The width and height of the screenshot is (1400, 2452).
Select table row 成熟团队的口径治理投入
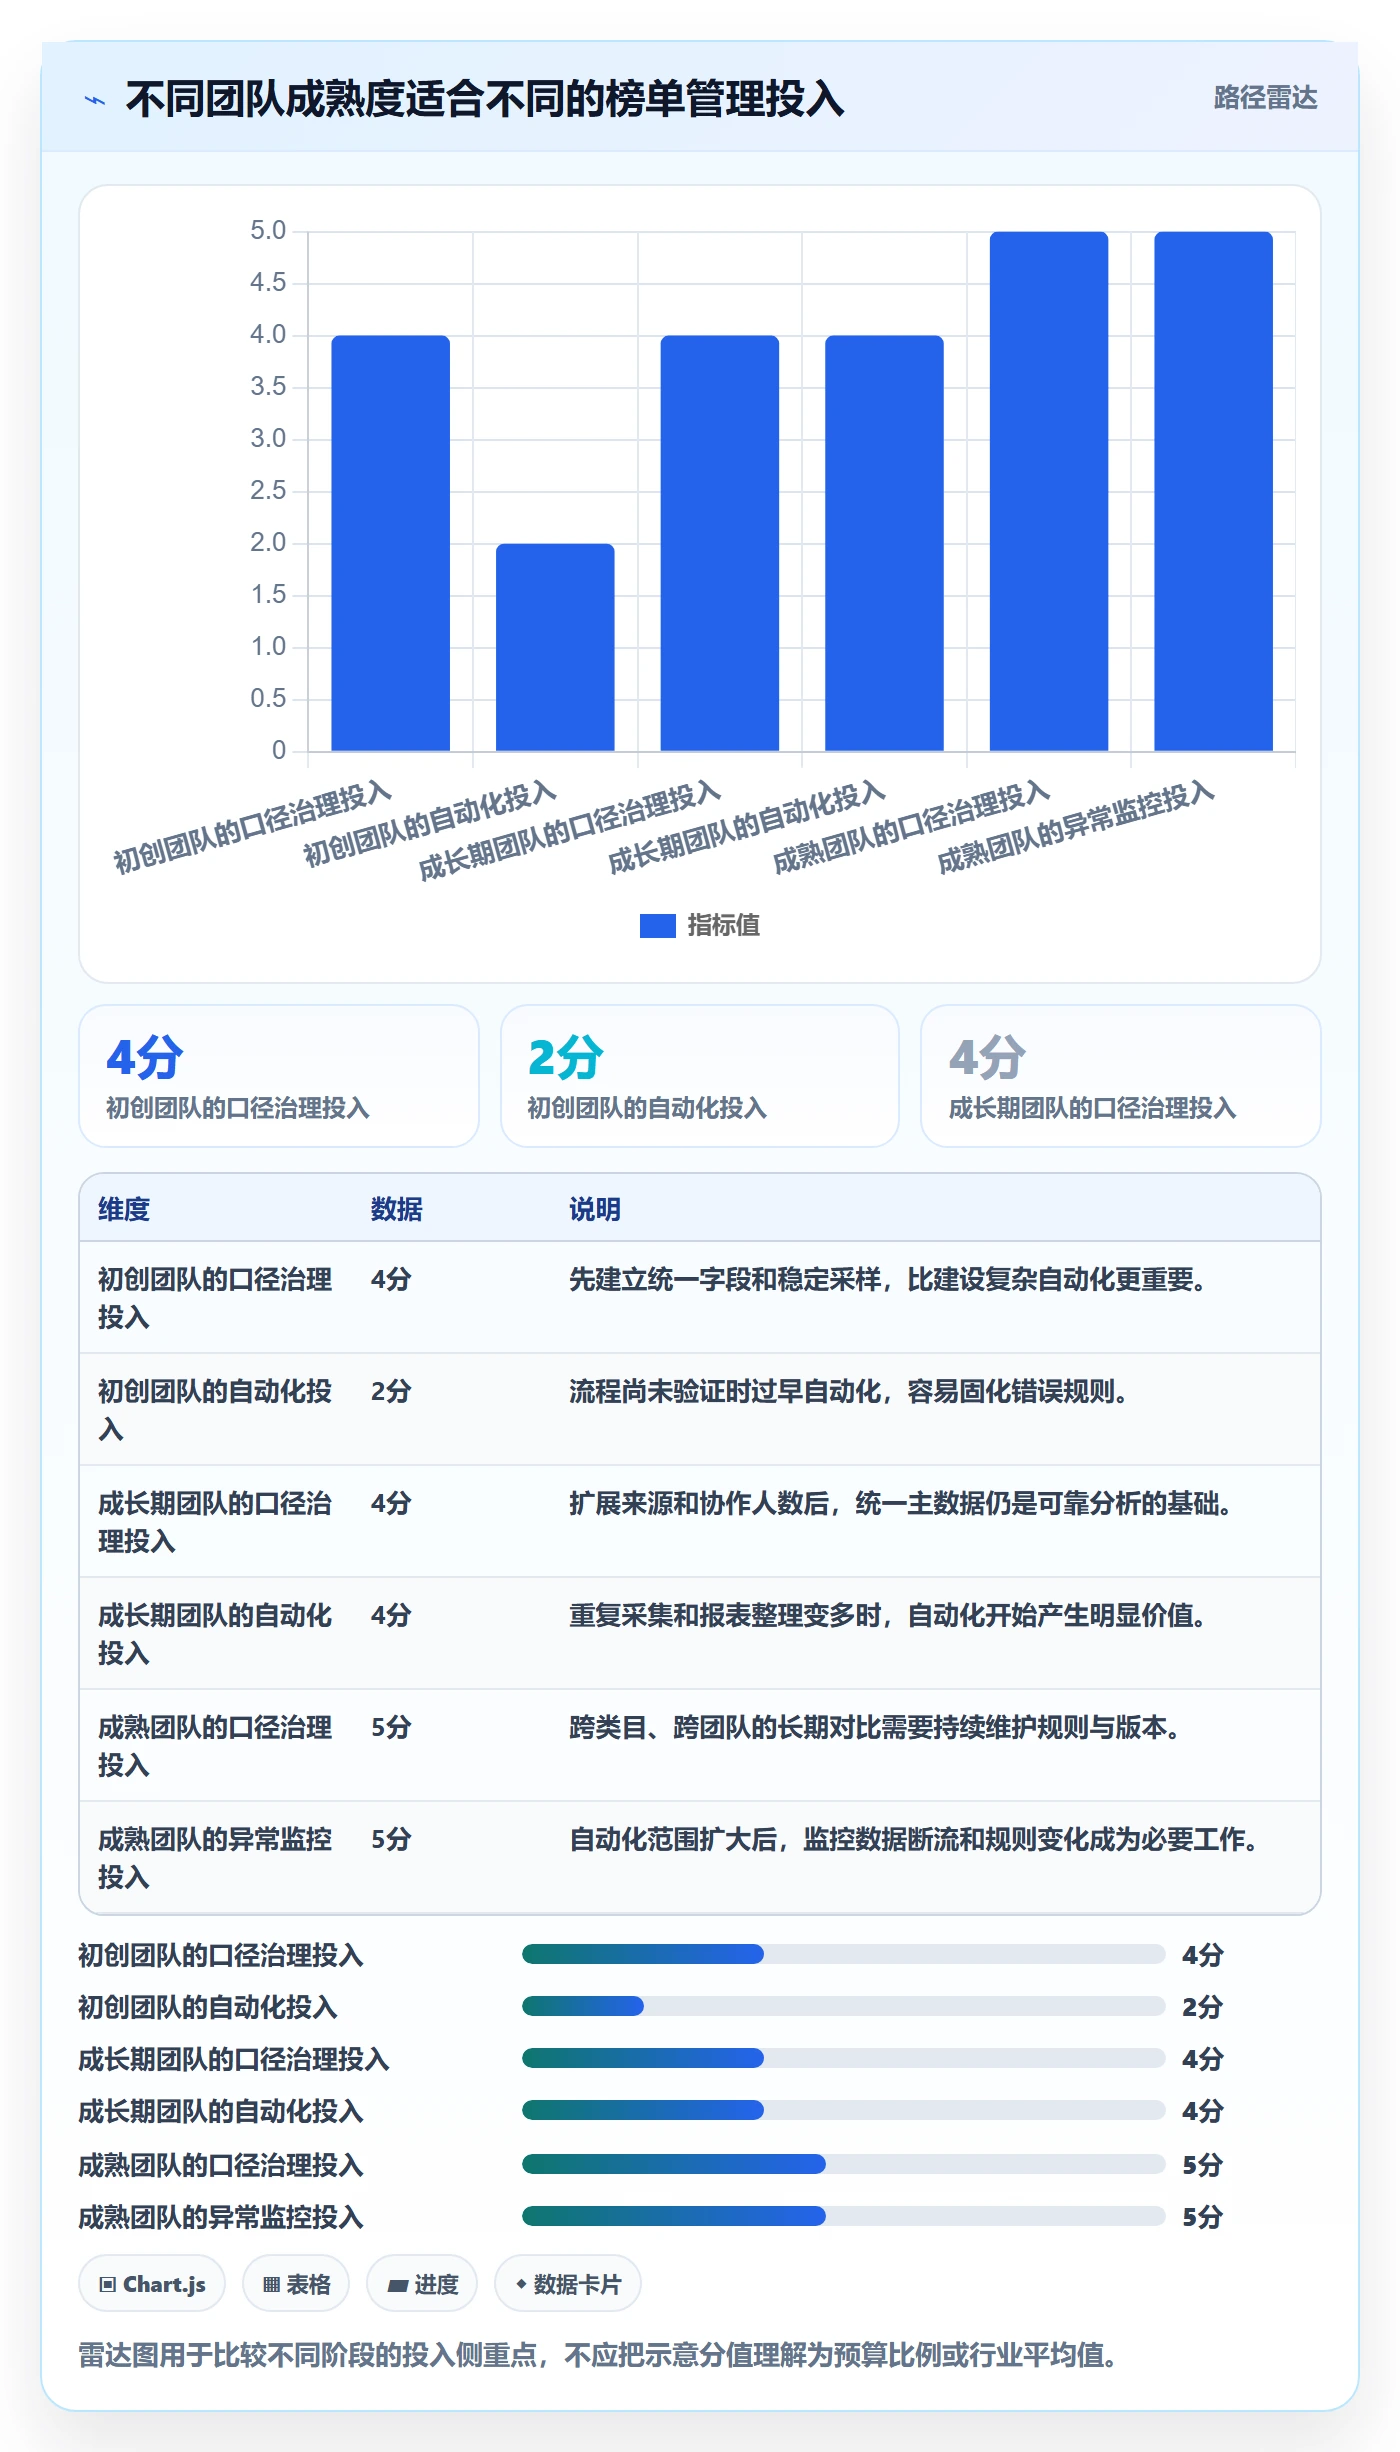[700, 1746]
